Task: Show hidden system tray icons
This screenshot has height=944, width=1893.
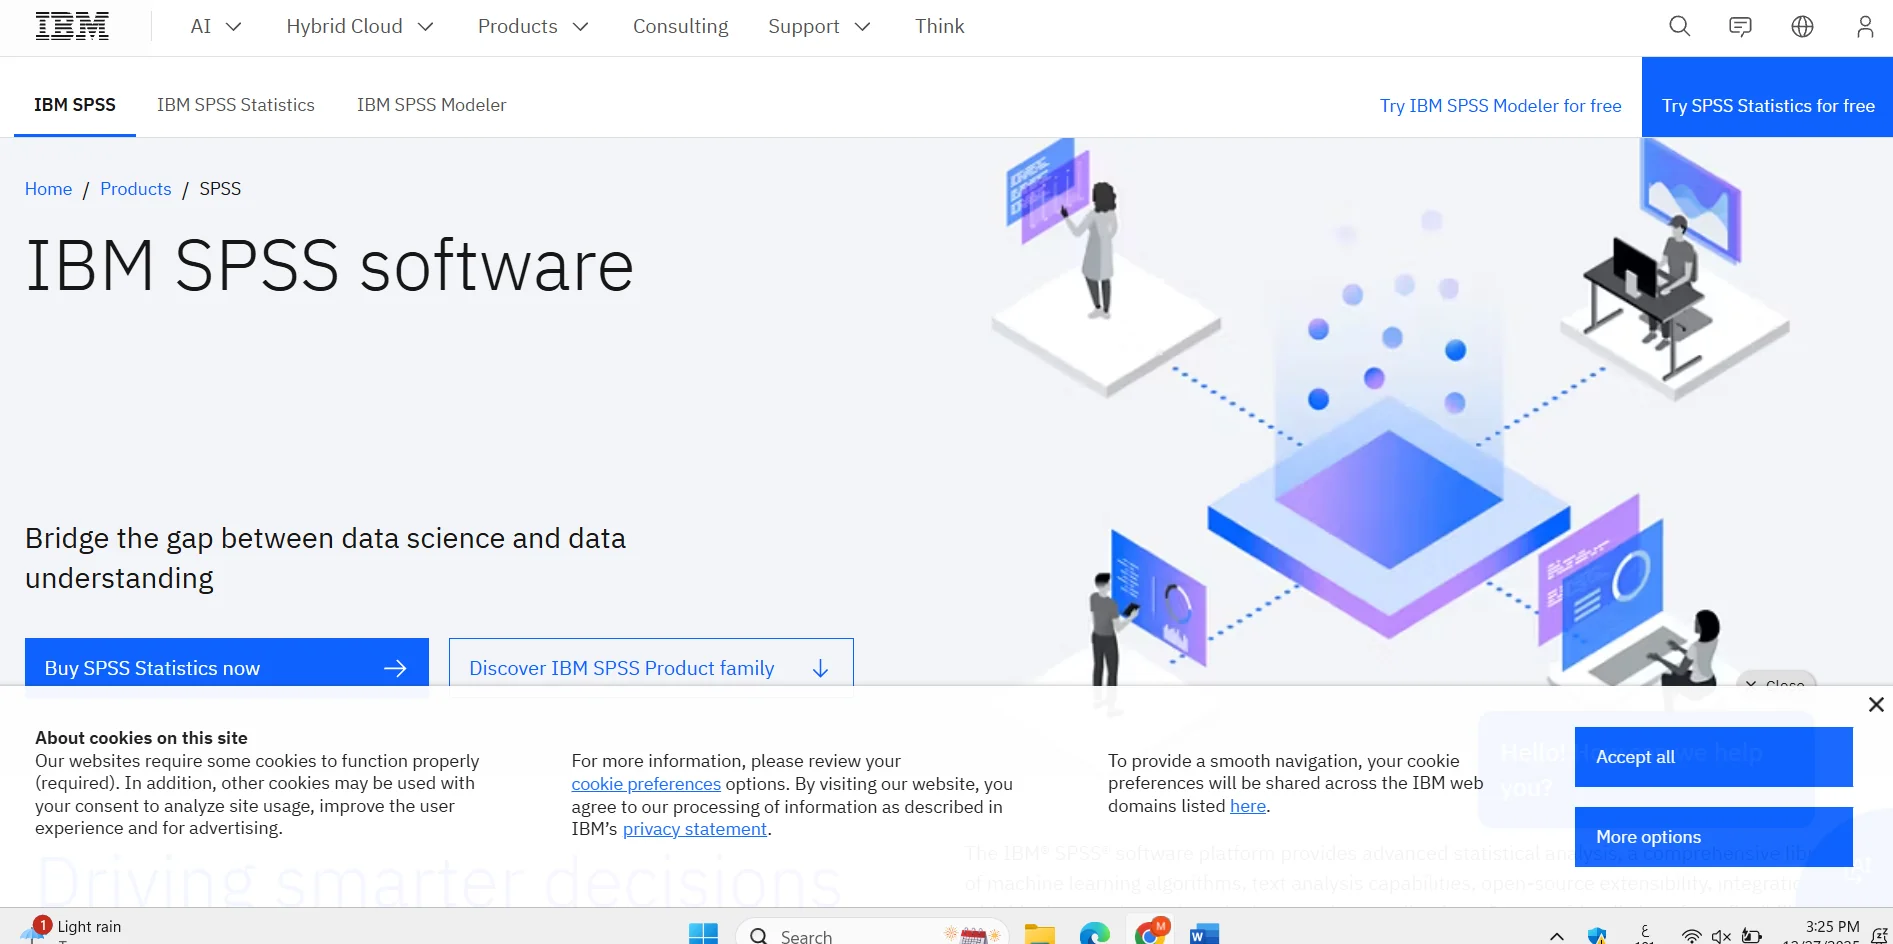Action: [1557, 936]
